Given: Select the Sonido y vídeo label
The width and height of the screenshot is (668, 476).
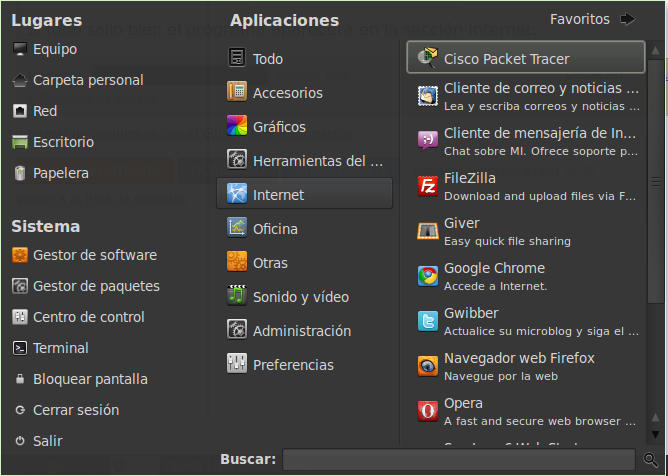Looking at the screenshot, I should [x=301, y=297].
